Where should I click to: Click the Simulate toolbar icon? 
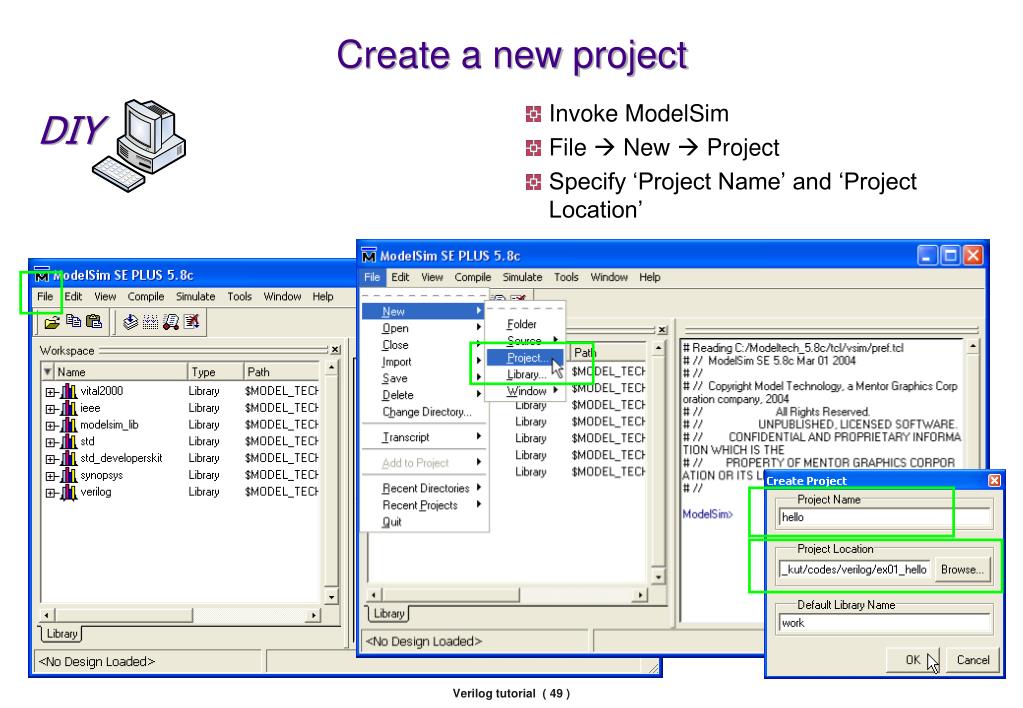[x=171, y=321]
